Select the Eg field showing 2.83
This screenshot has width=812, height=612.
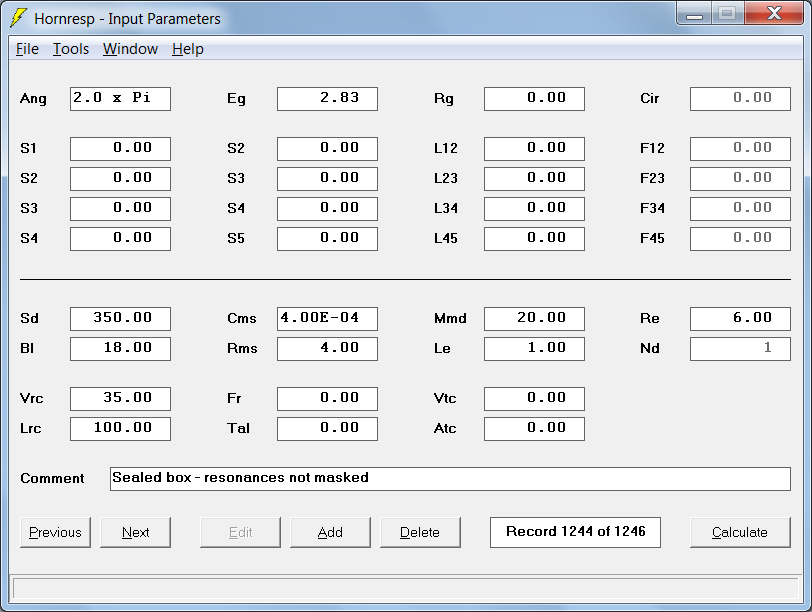327,99
